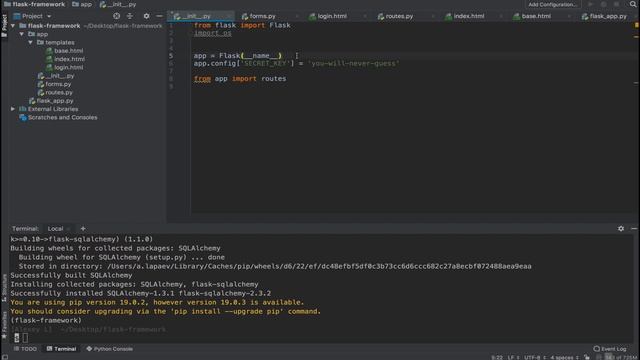Collapse the templates folder
The image size is (640, 360).
31,42
